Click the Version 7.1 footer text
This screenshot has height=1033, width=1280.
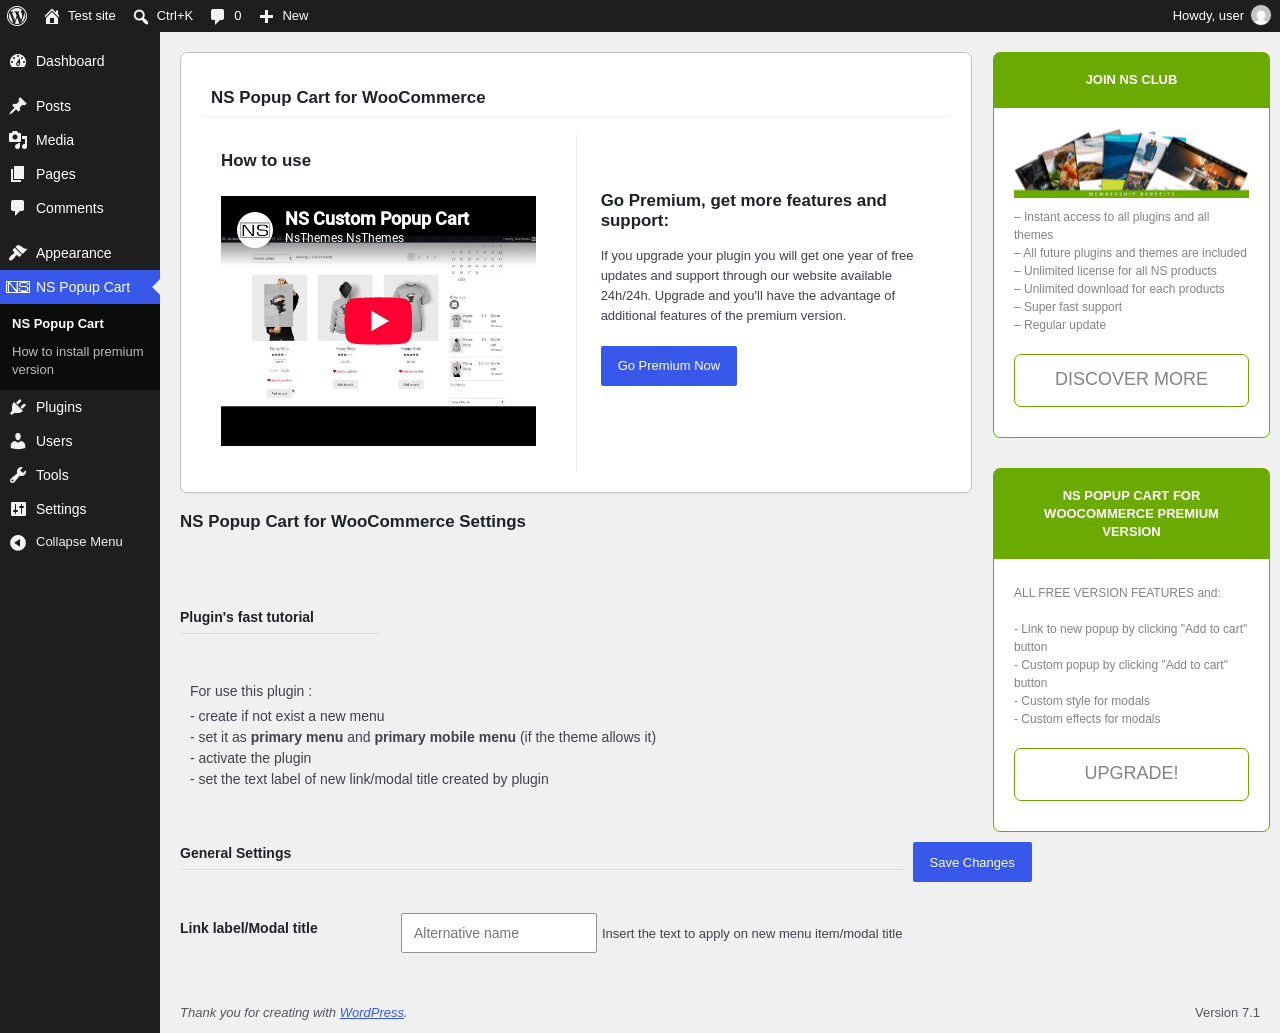click(x=1227, y=1013)
